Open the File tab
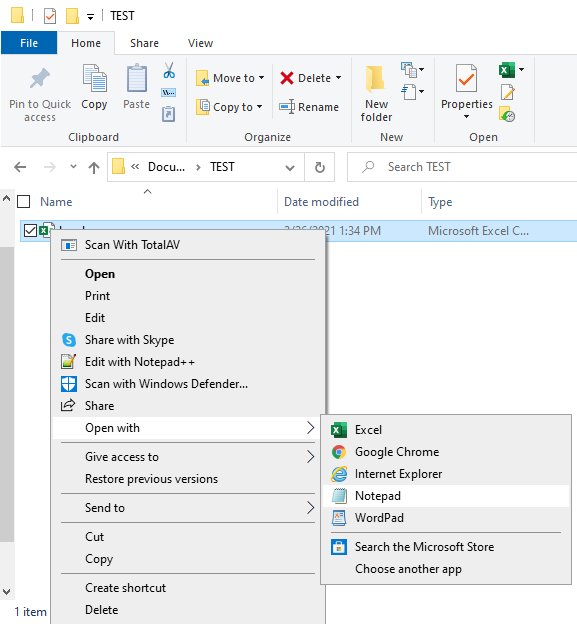577x624 pixels. click(29, 43)
